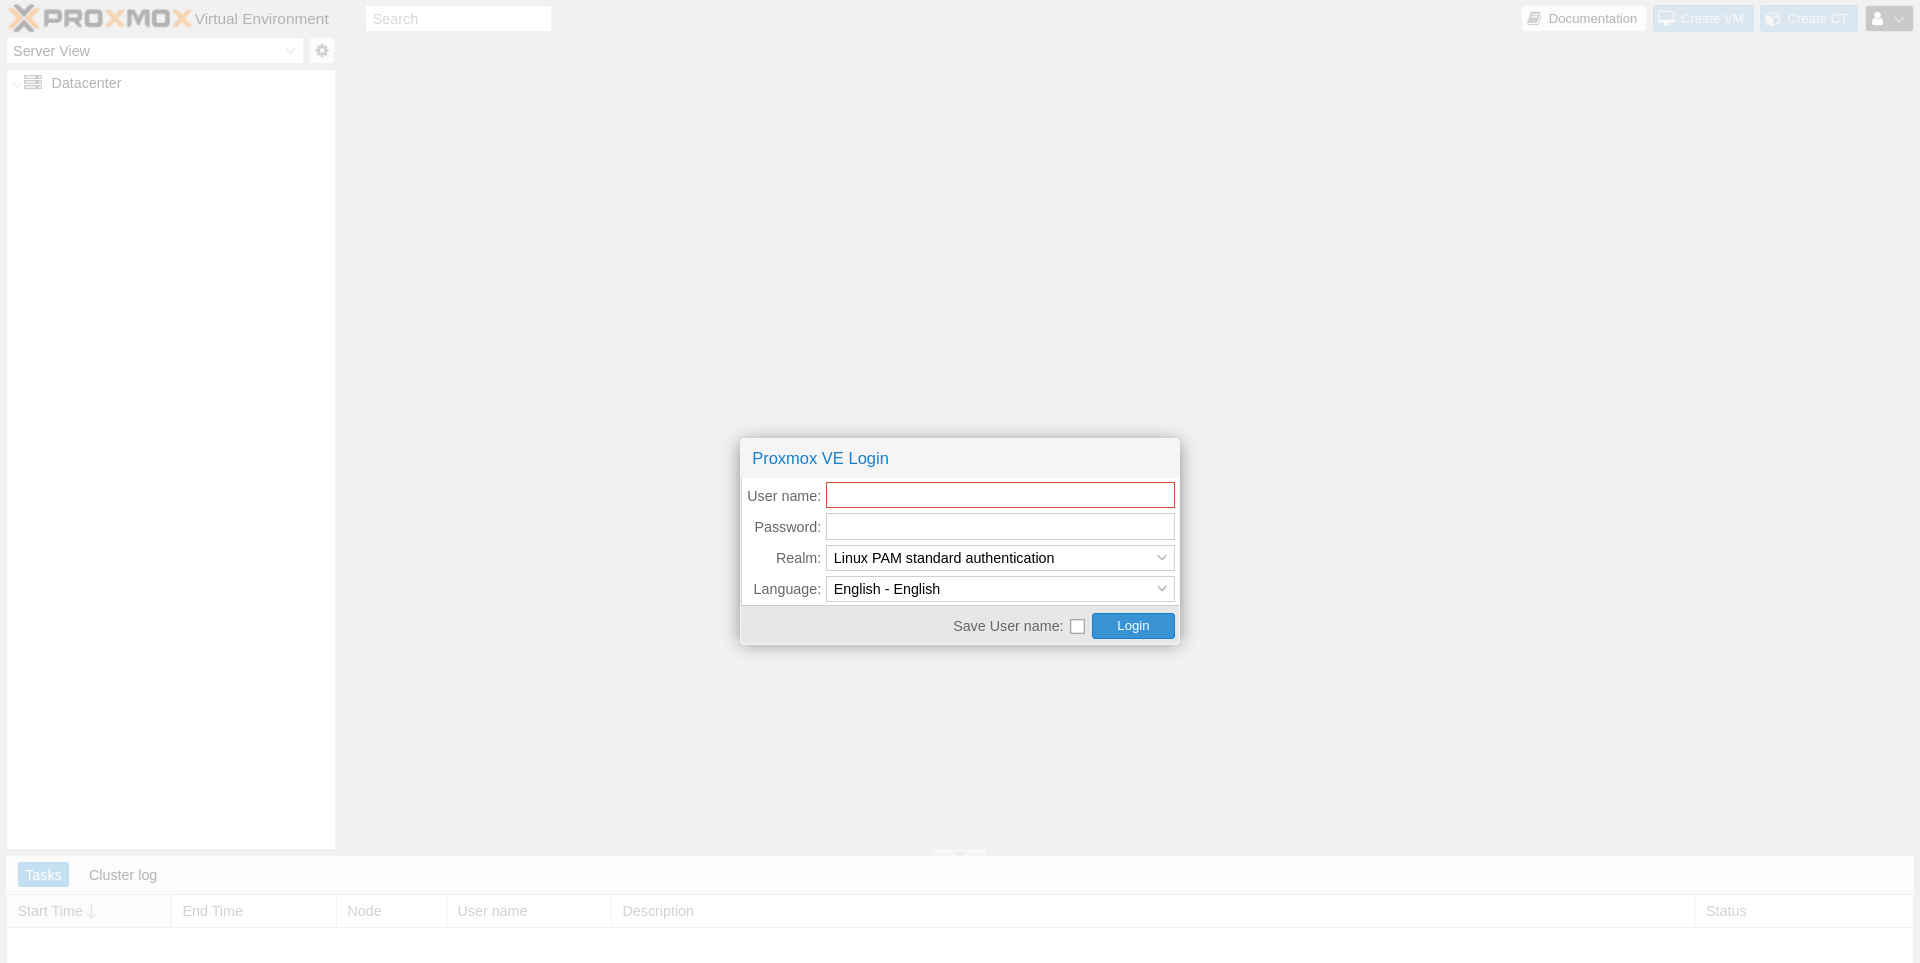Click the user account icon at top right
The width and height of the screenshot is (1920, 963).
pyautogui.click(x=1877, y=19)
